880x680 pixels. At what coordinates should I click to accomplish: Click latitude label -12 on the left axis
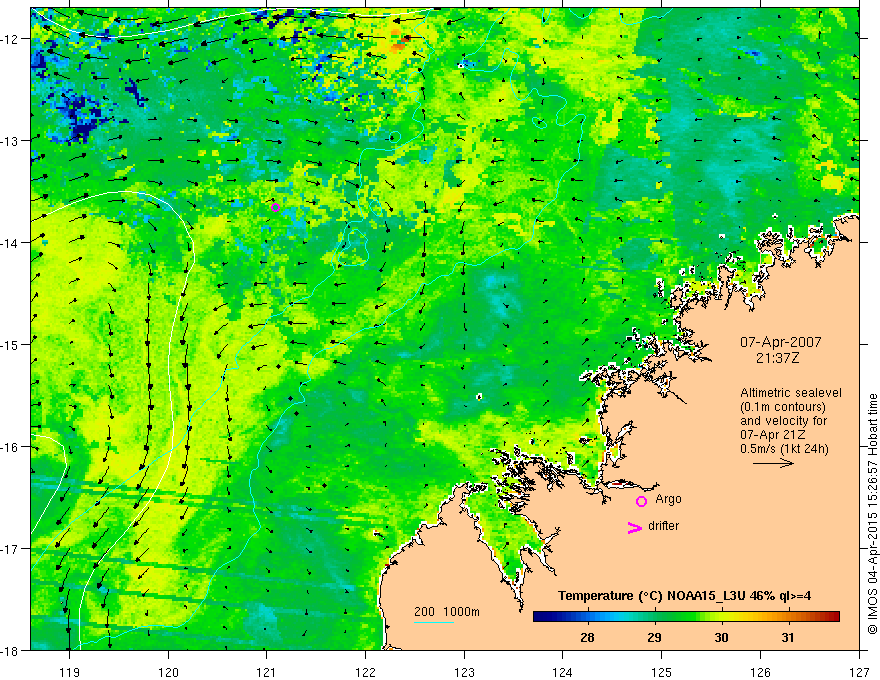click(11, 39)
